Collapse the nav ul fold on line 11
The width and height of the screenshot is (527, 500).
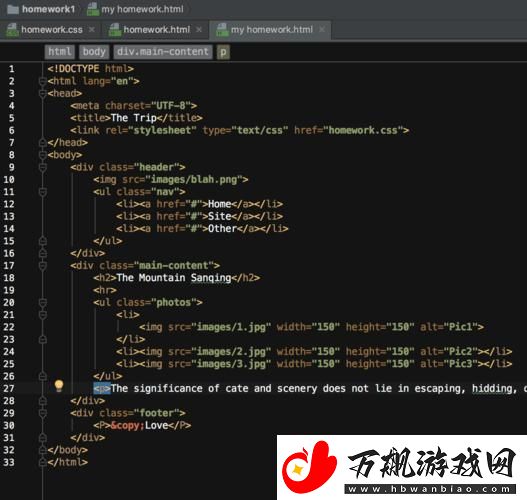click(x=43, y=192)
